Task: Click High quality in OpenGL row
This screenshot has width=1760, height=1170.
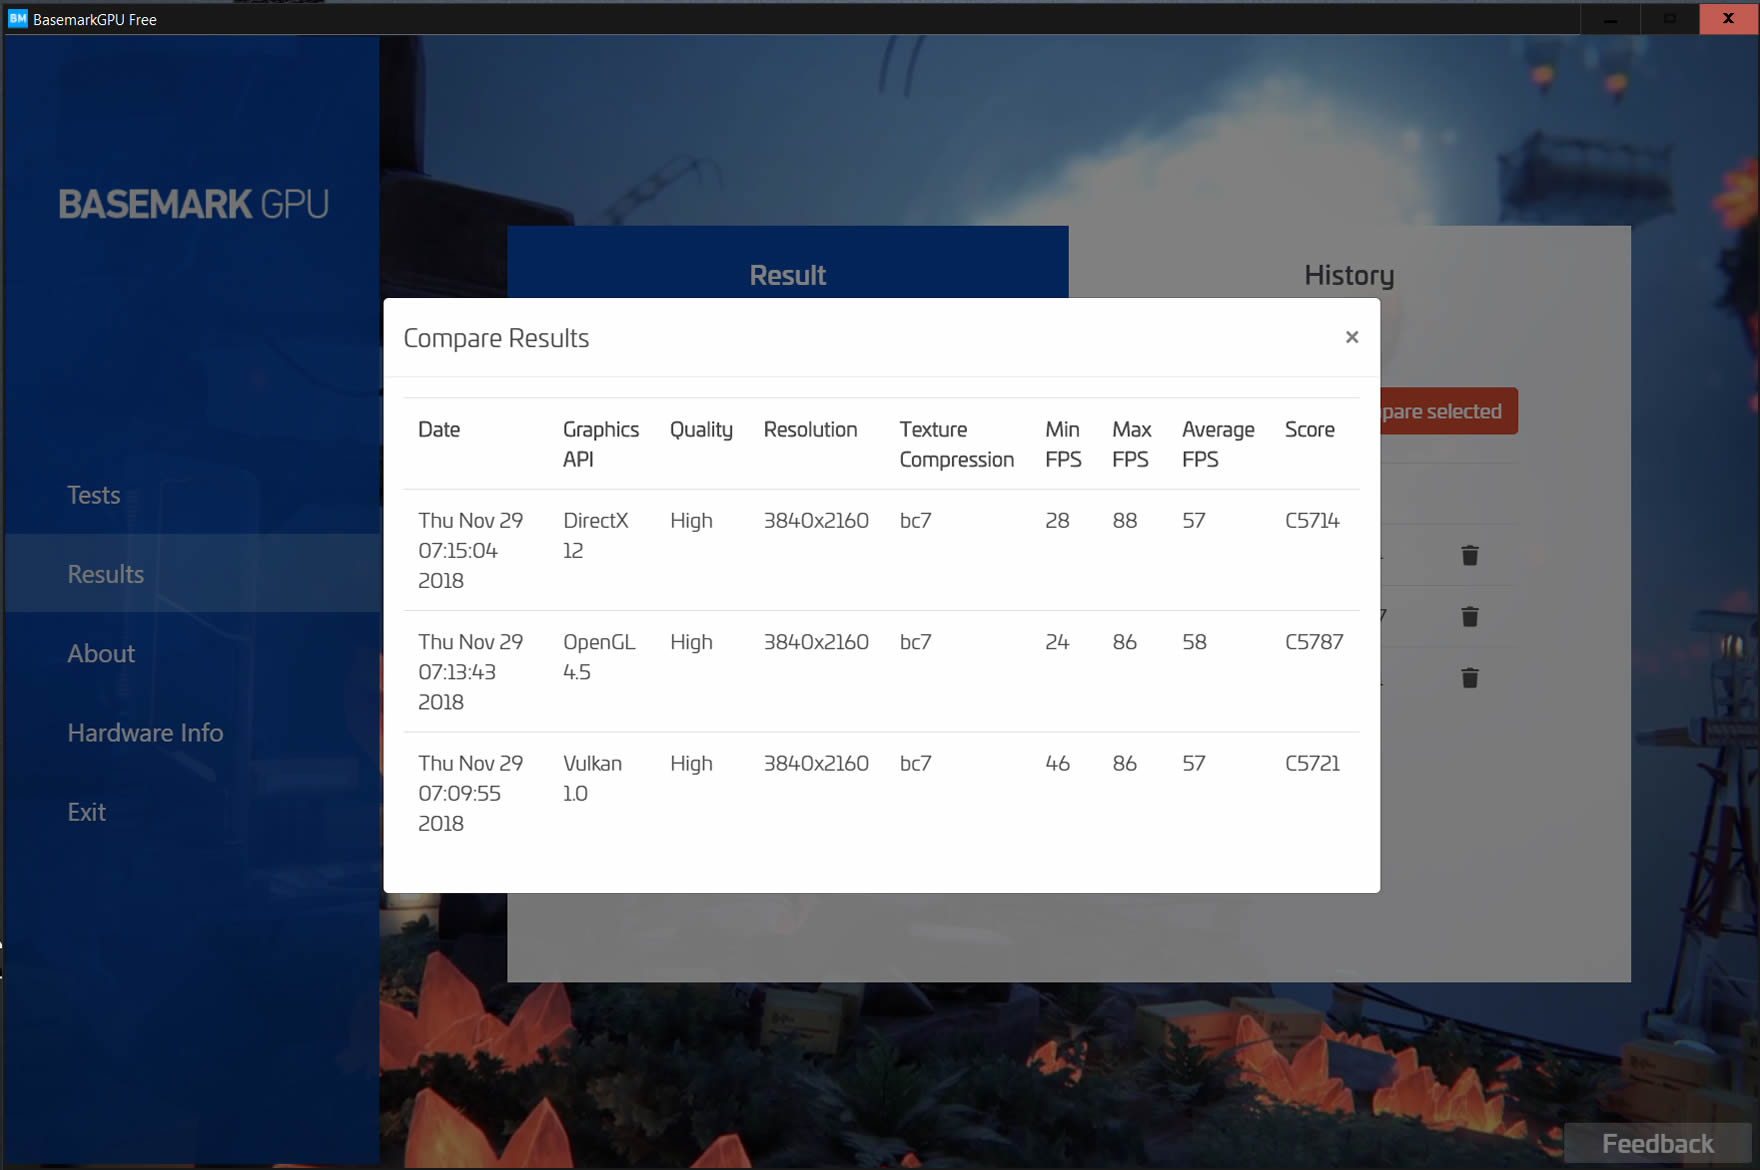Action: point(691,642)
